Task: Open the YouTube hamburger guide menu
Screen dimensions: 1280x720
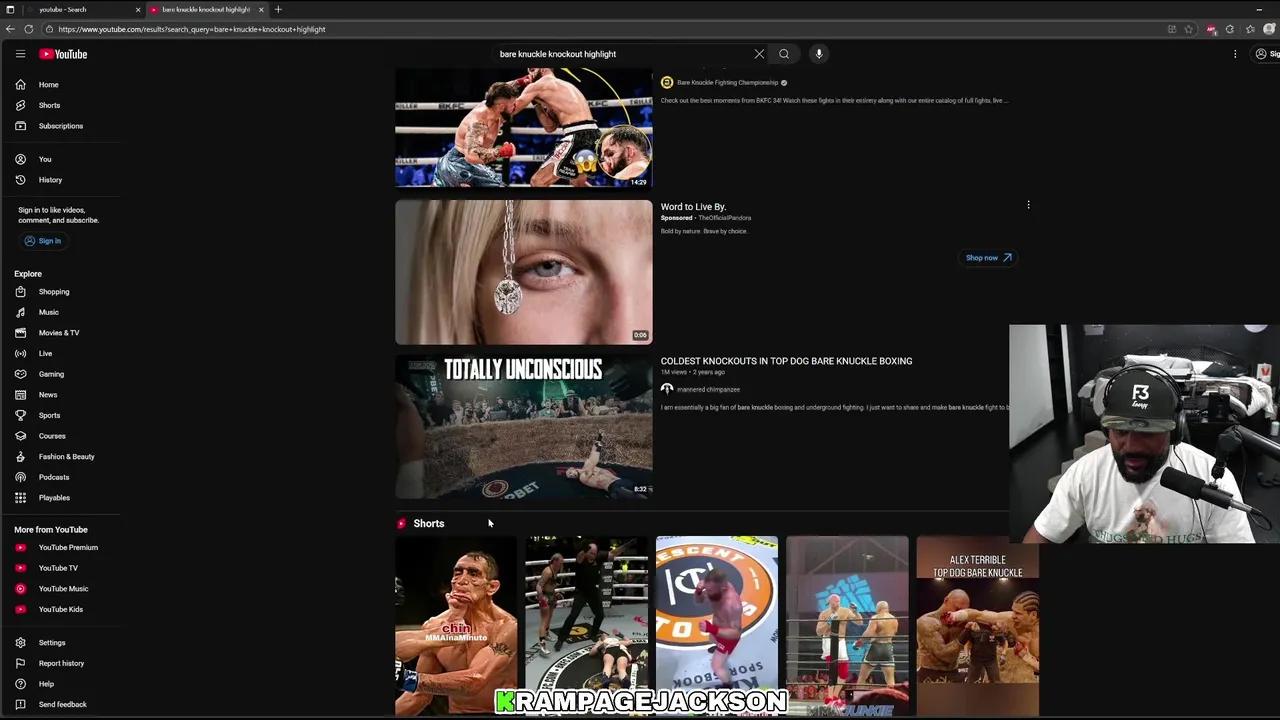Action: (x=20, y=54)
